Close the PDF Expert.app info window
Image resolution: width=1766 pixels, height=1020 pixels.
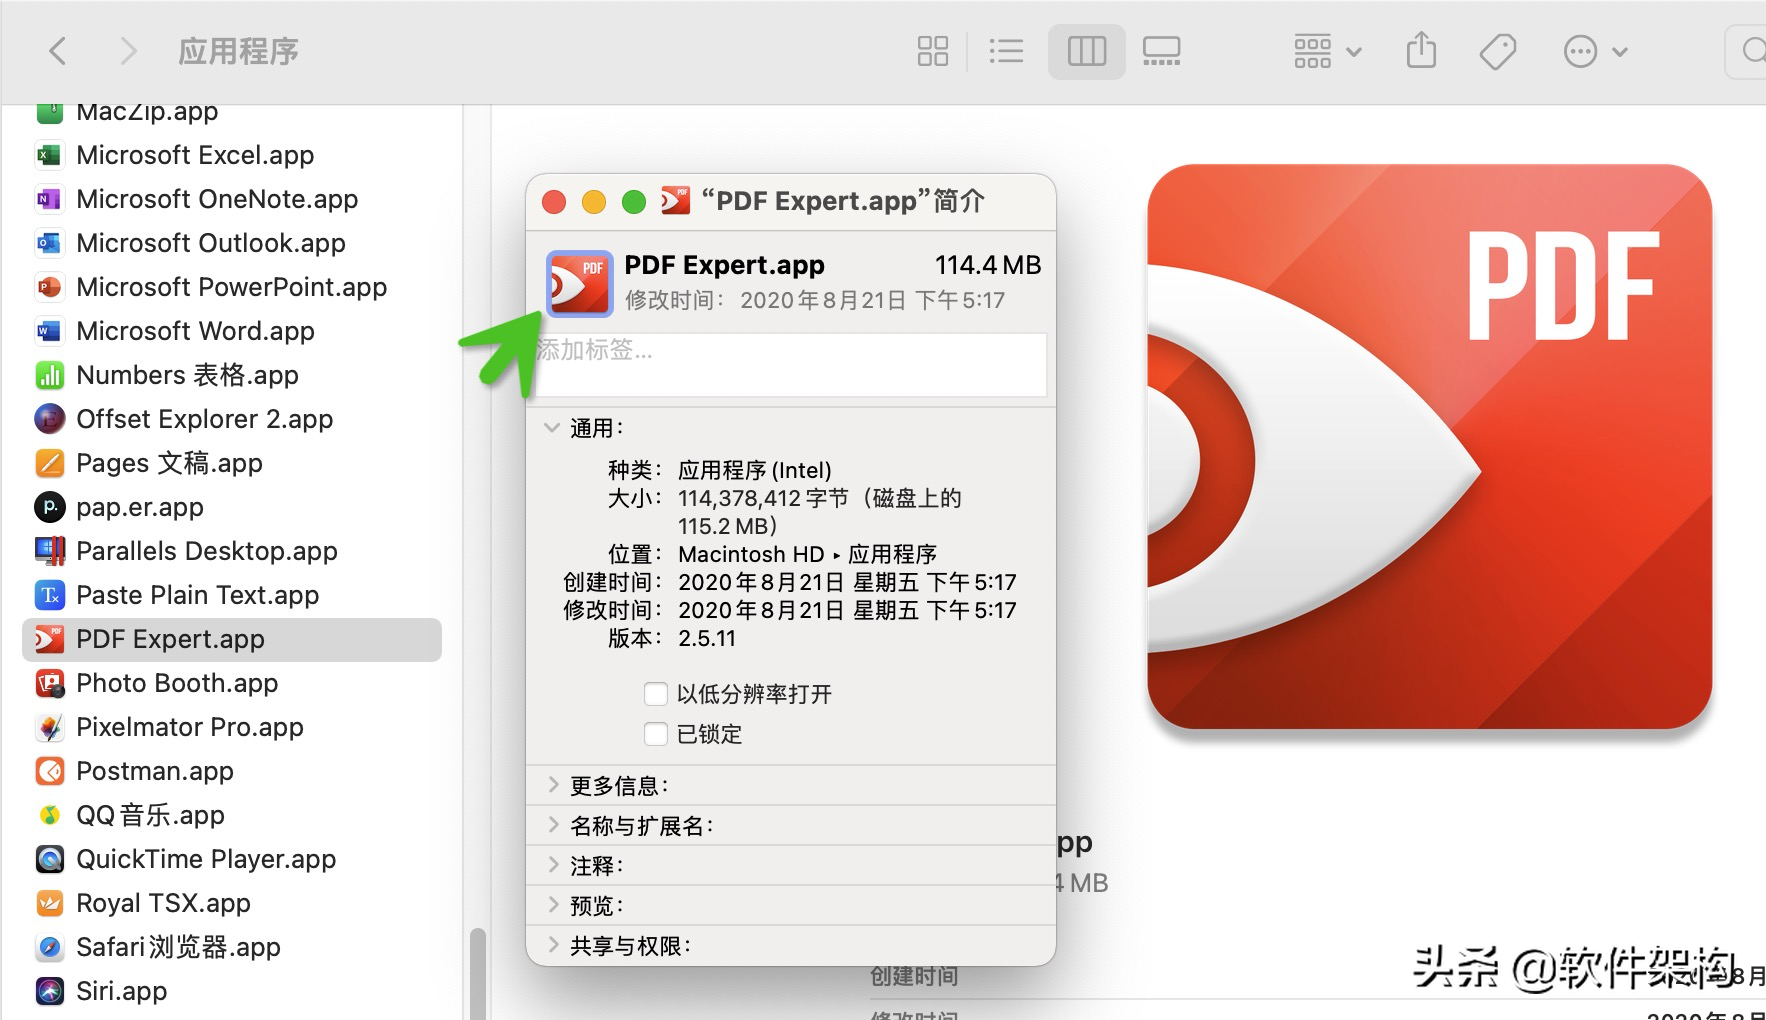tap(554, 202)
